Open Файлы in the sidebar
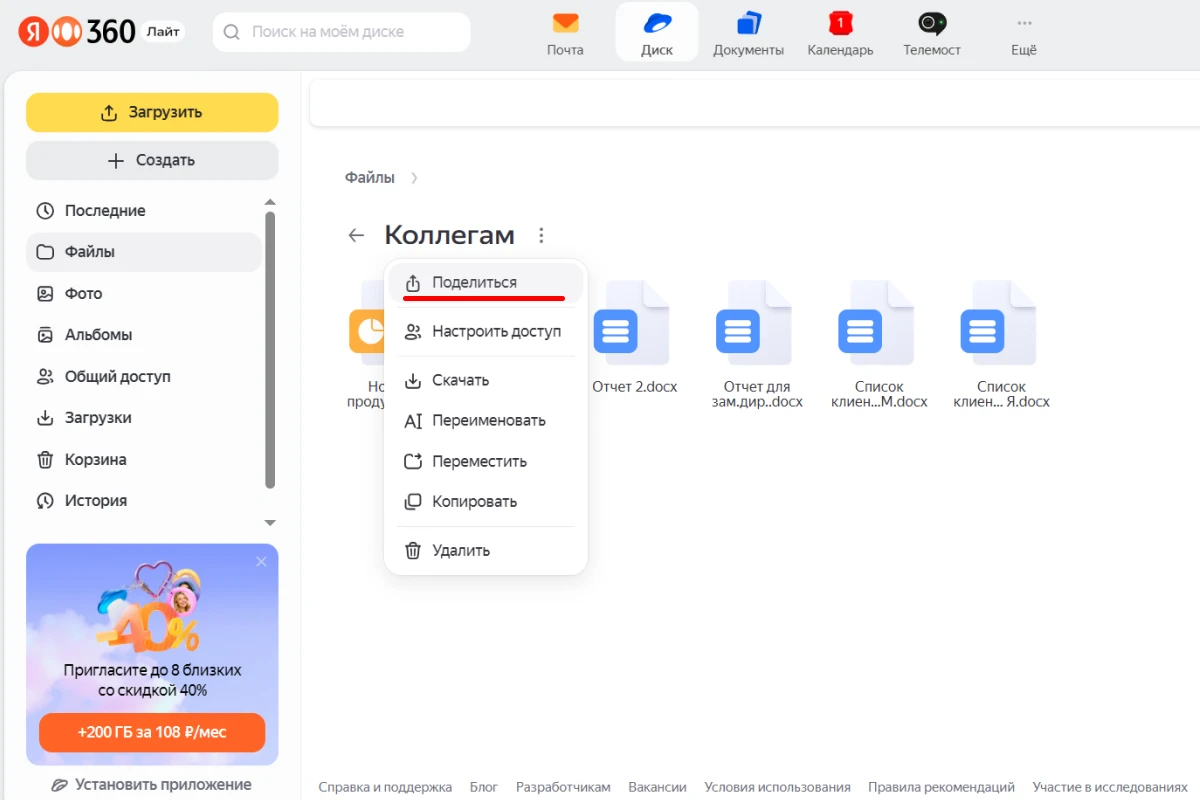This screenshot has width=1200, height=800. pos(144,252)
